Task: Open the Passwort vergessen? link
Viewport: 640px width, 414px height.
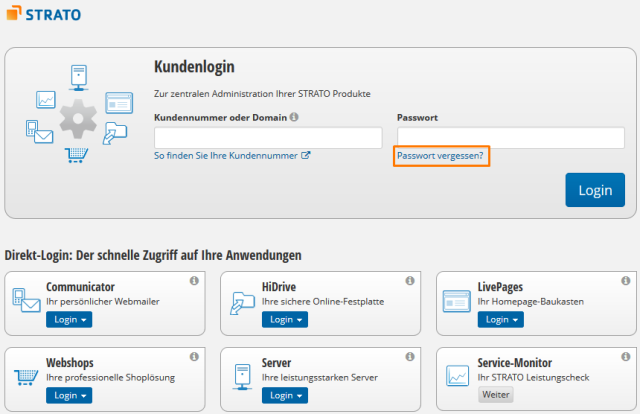Action: coord(440,156)
